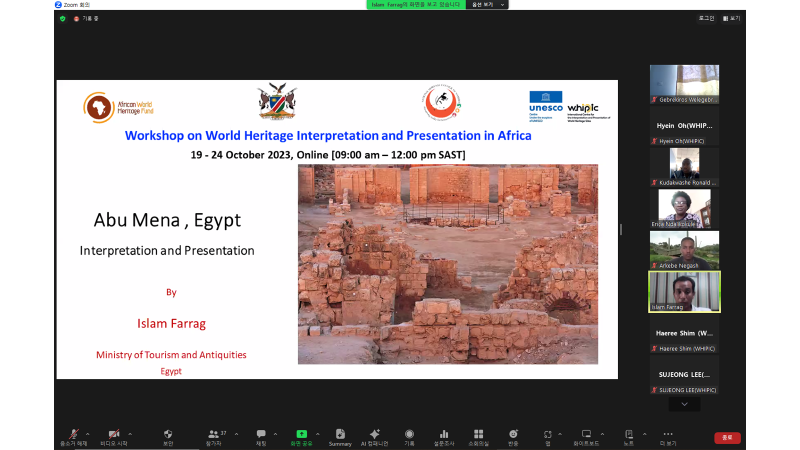Viewport: 800px width, 450px height.
Task: Expand participants options arrow
Action: point(236,434)
